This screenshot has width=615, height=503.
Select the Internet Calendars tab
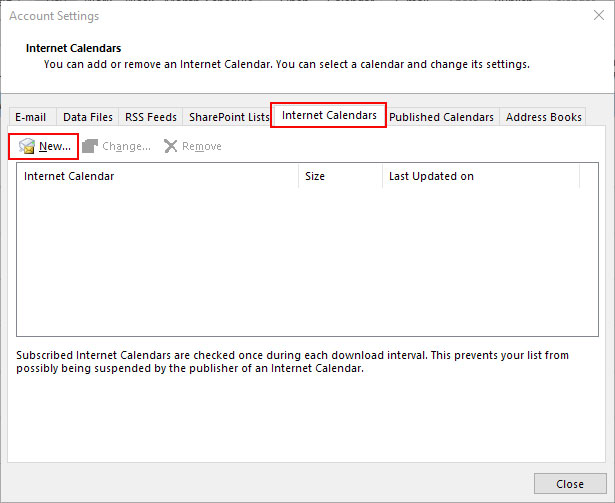(329, 116)
